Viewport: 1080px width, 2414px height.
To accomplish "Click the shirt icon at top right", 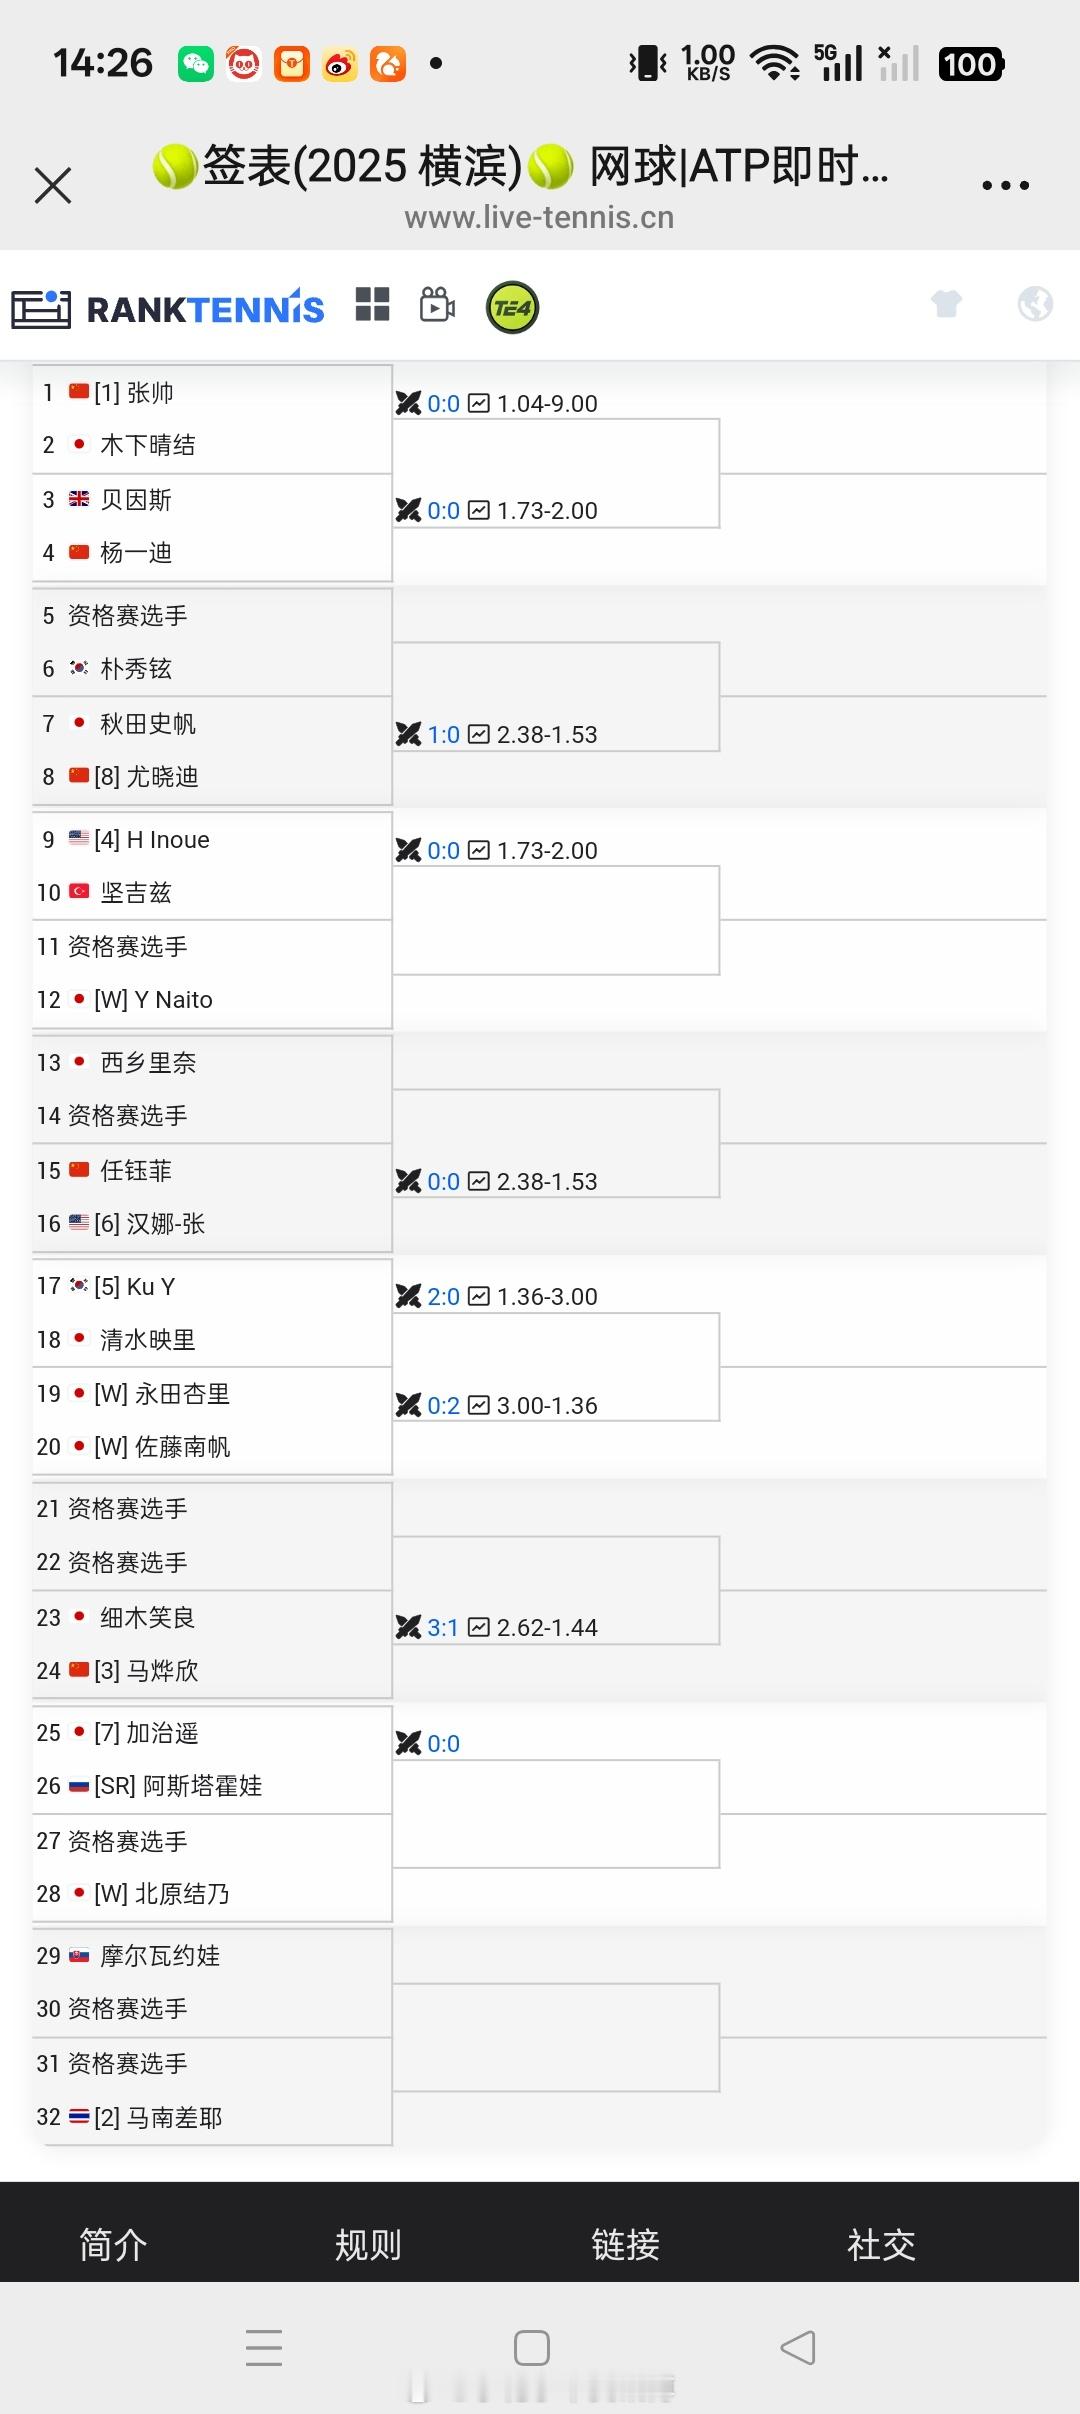I will coord(947,305).
